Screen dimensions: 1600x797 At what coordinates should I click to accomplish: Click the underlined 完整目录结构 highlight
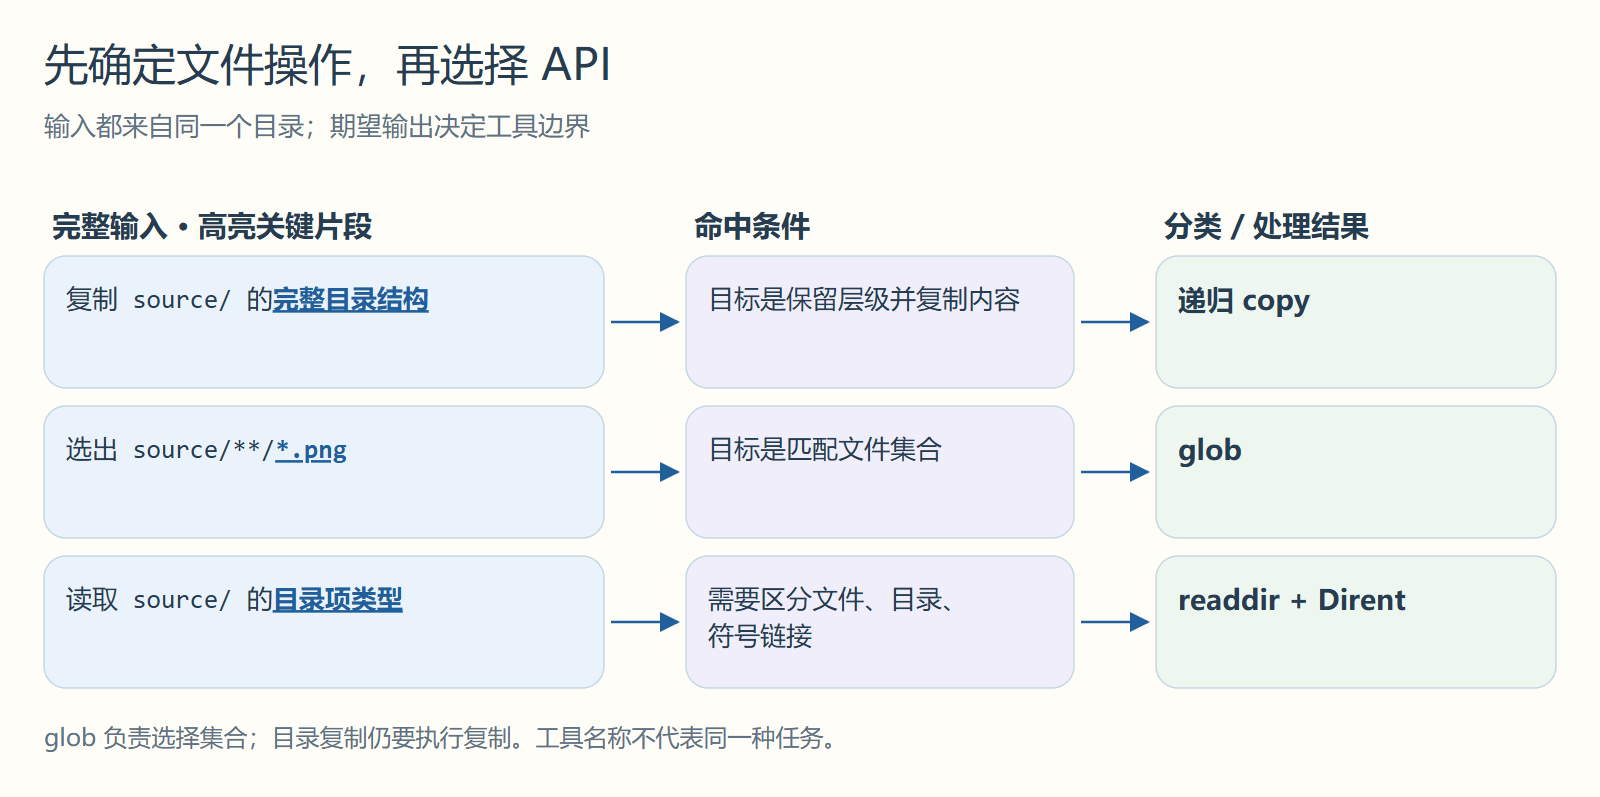coord(351,300)
